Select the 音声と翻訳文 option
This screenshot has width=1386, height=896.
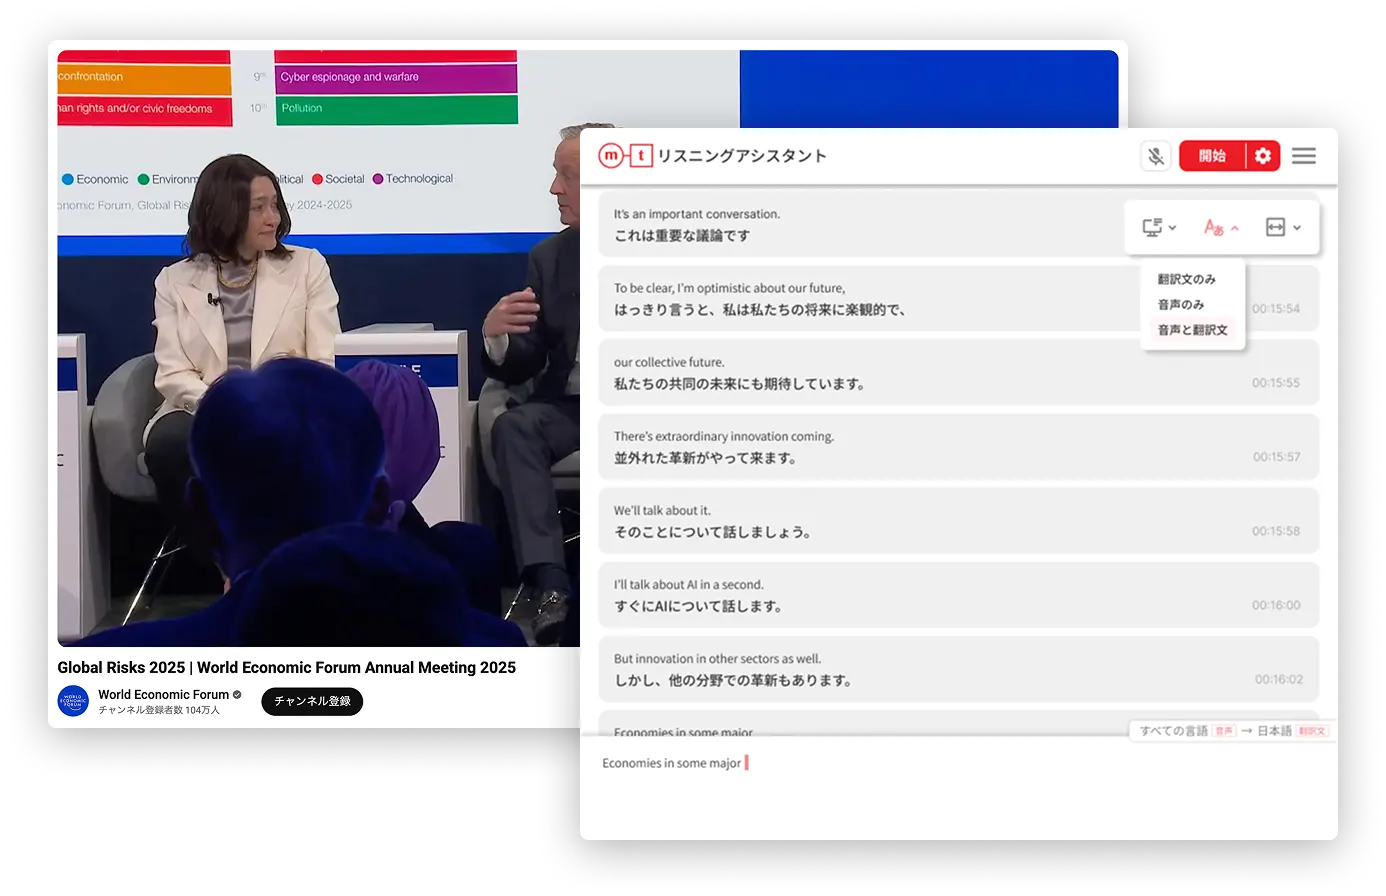(1192, 330)
